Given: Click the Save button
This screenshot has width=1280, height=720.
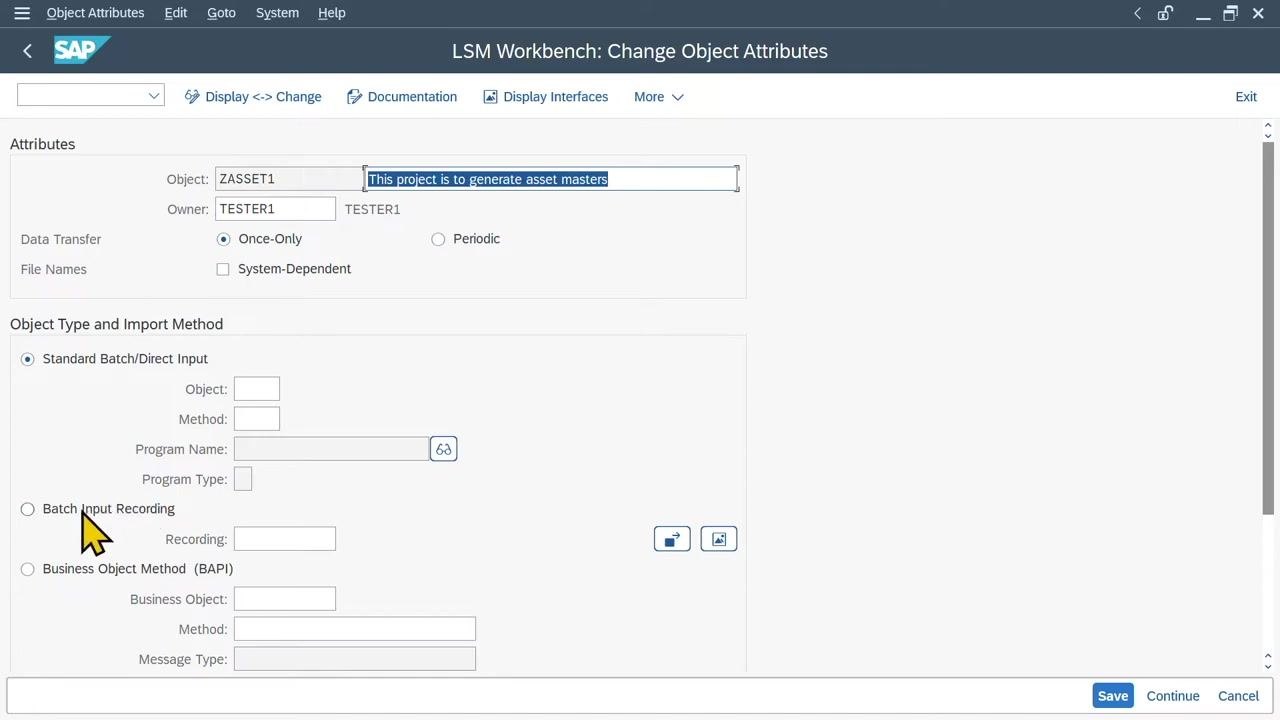Looking at the screenshot, I should tap(1113, 696).
